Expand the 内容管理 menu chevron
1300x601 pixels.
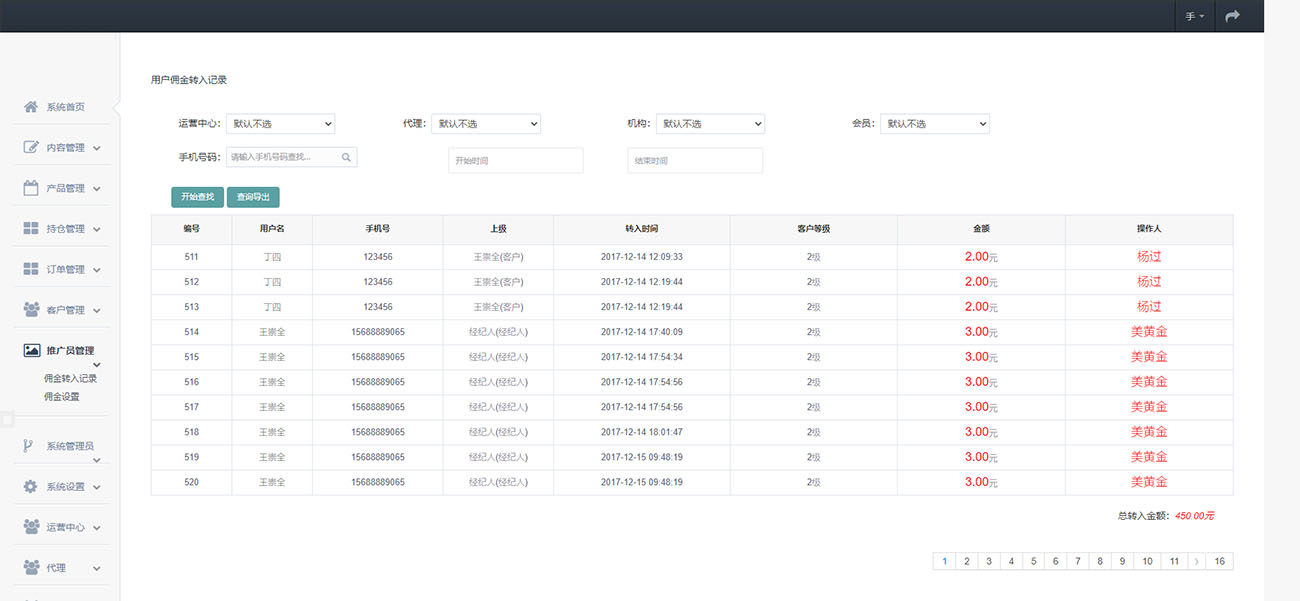pyautogui.click(x=97, y=148)
